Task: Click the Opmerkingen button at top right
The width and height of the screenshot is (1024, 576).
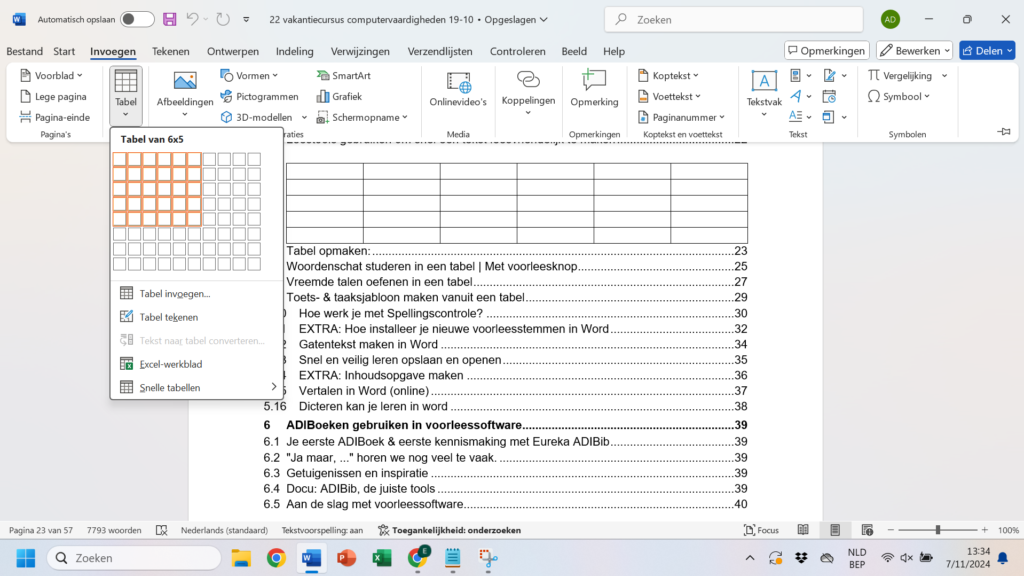Action: pyautogui.click(x=826, y=50)
